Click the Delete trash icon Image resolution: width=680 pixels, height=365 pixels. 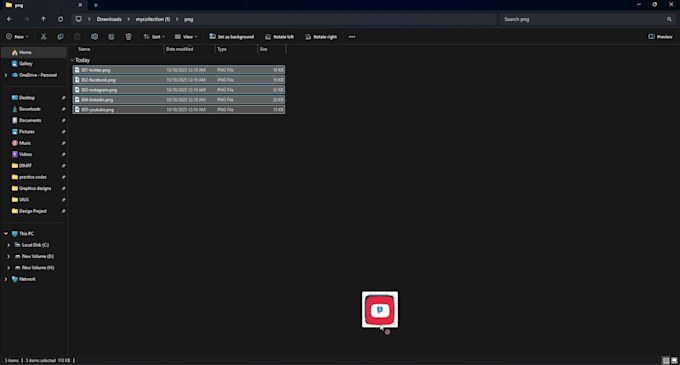tap(128, 37)
